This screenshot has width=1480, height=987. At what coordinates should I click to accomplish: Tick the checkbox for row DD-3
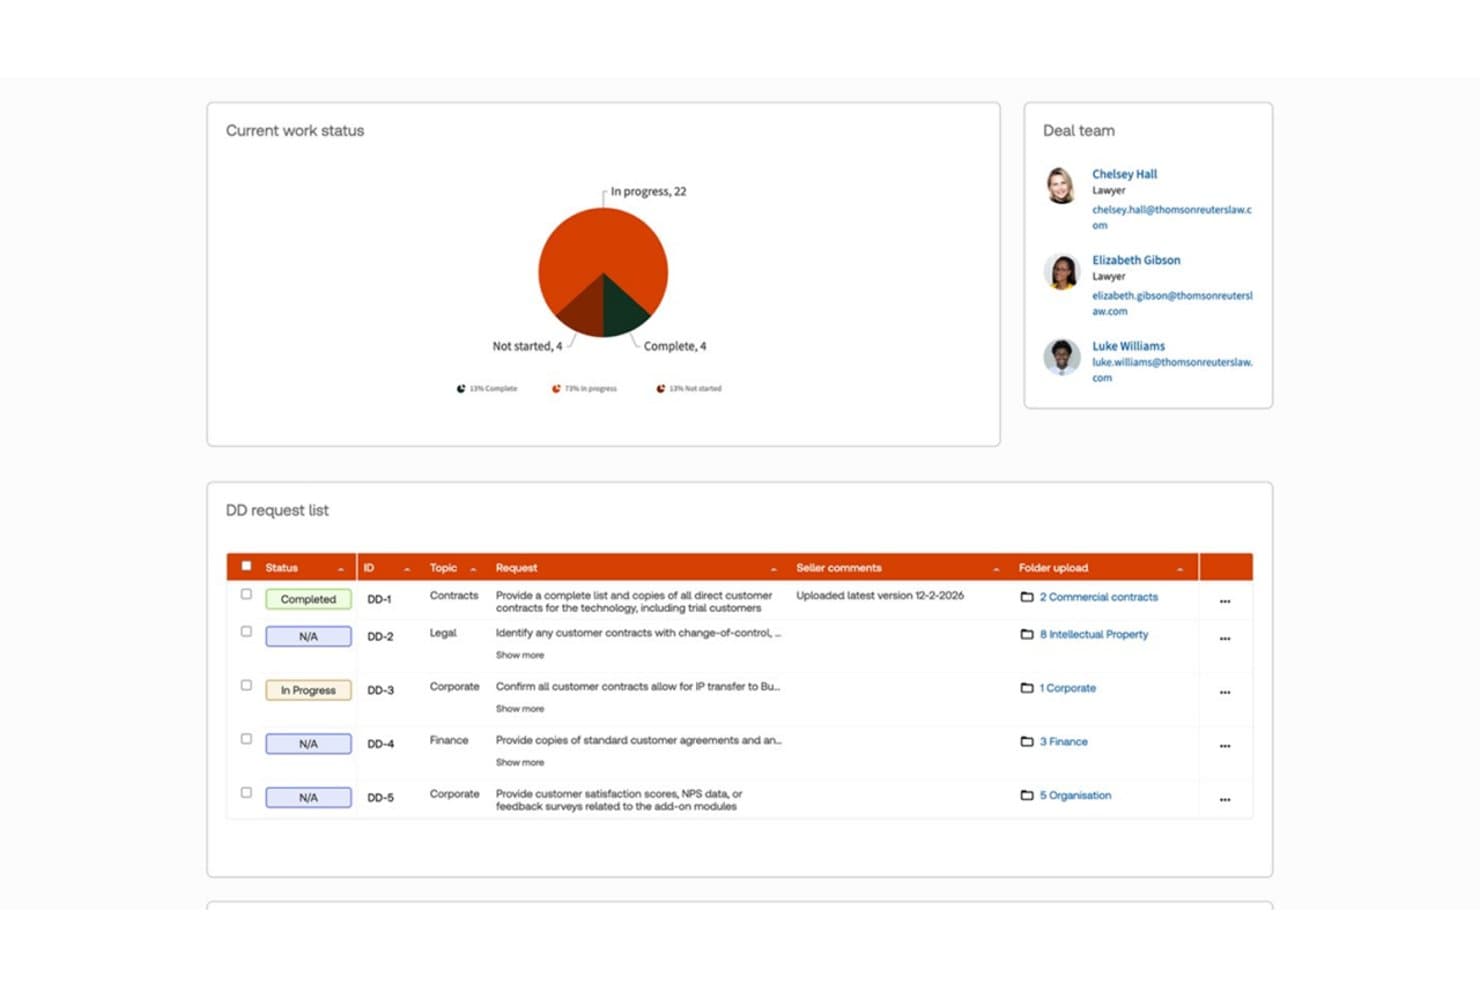pos(246,686)
